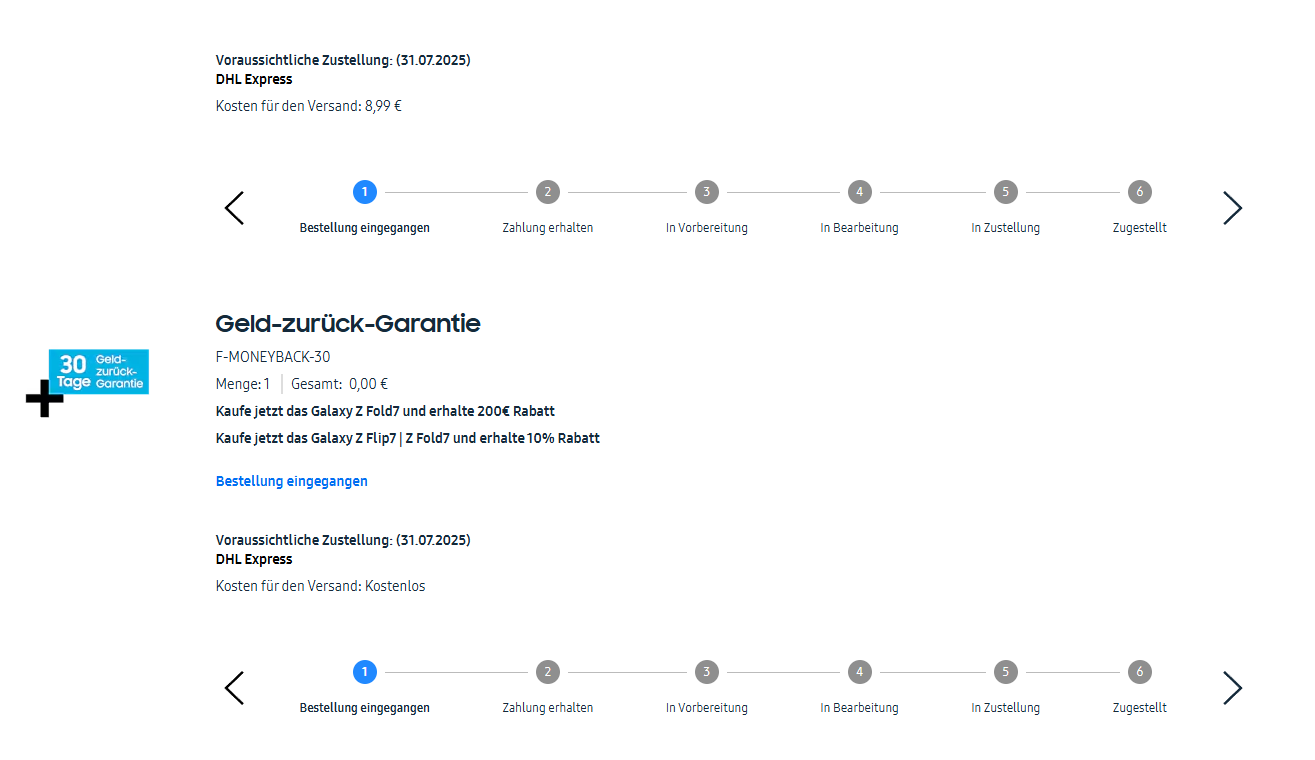
Task: Click the 'Geld-zurück-Garantie' product heading
Action: 348,324
